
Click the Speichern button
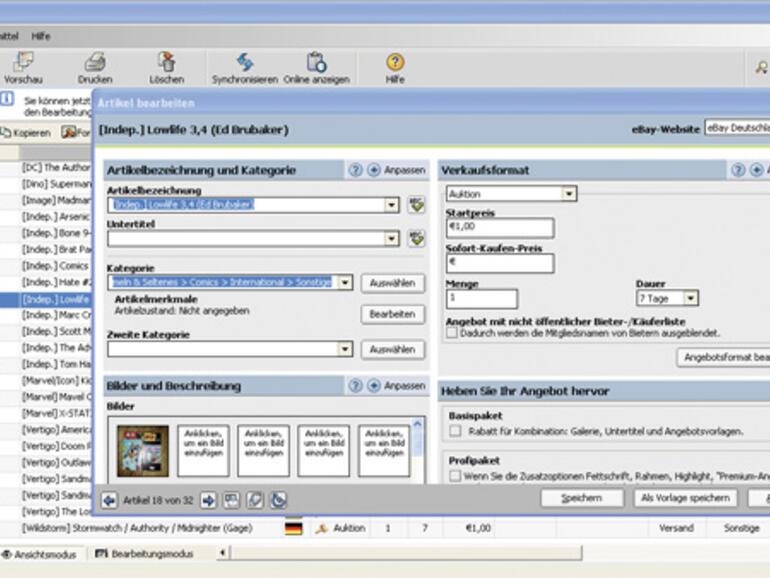pyautogui.click(x=582, y=498)
